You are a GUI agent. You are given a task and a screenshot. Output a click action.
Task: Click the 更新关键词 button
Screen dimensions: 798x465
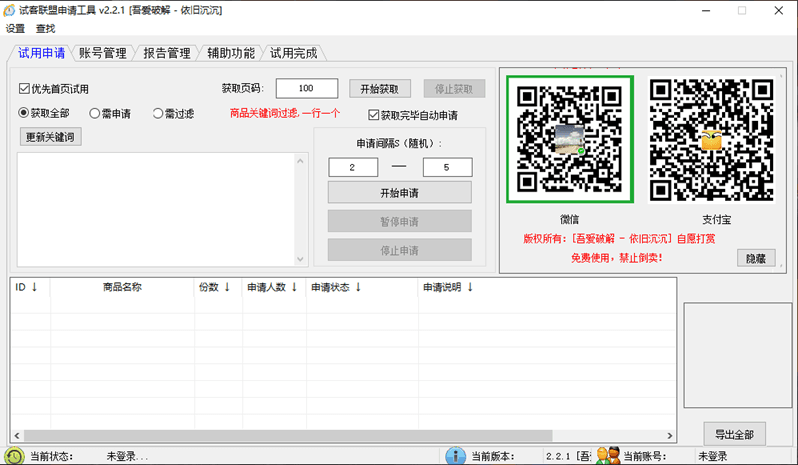(50, 137)
